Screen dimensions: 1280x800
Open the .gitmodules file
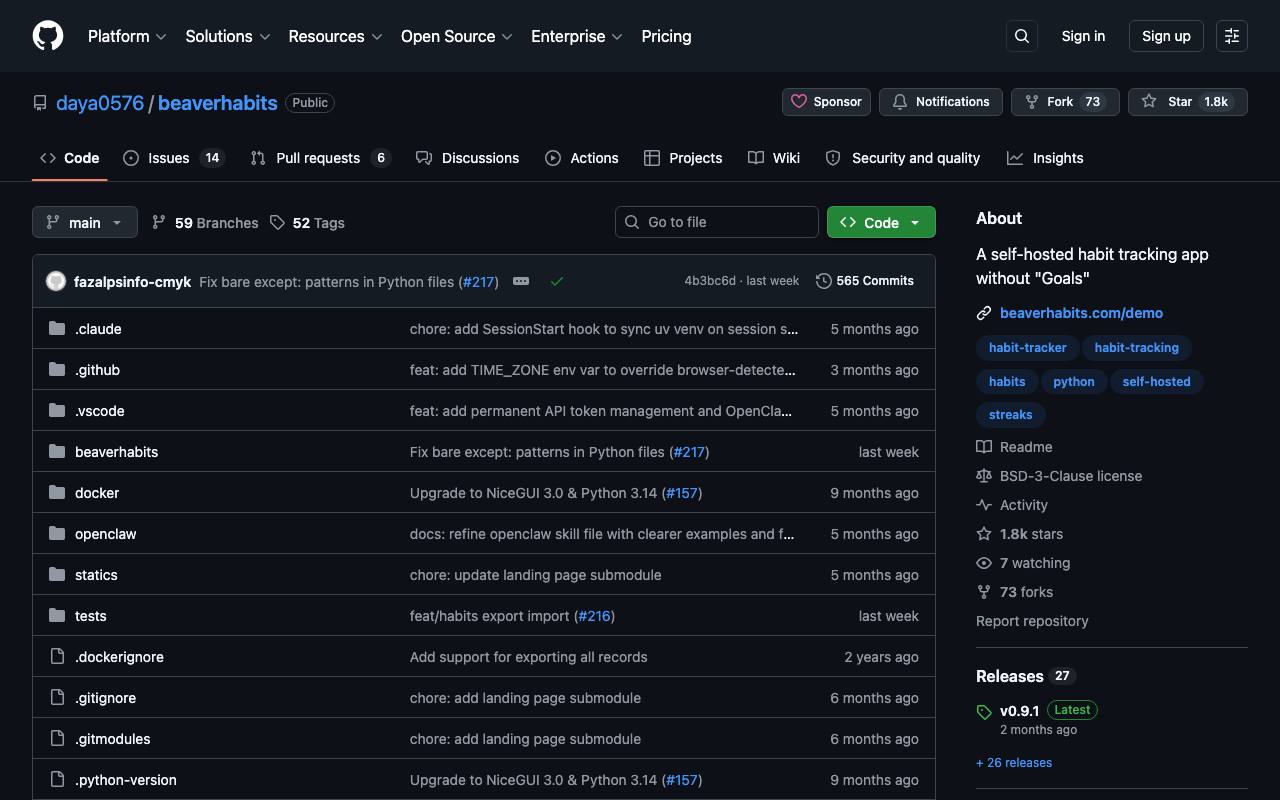(112, 739)
